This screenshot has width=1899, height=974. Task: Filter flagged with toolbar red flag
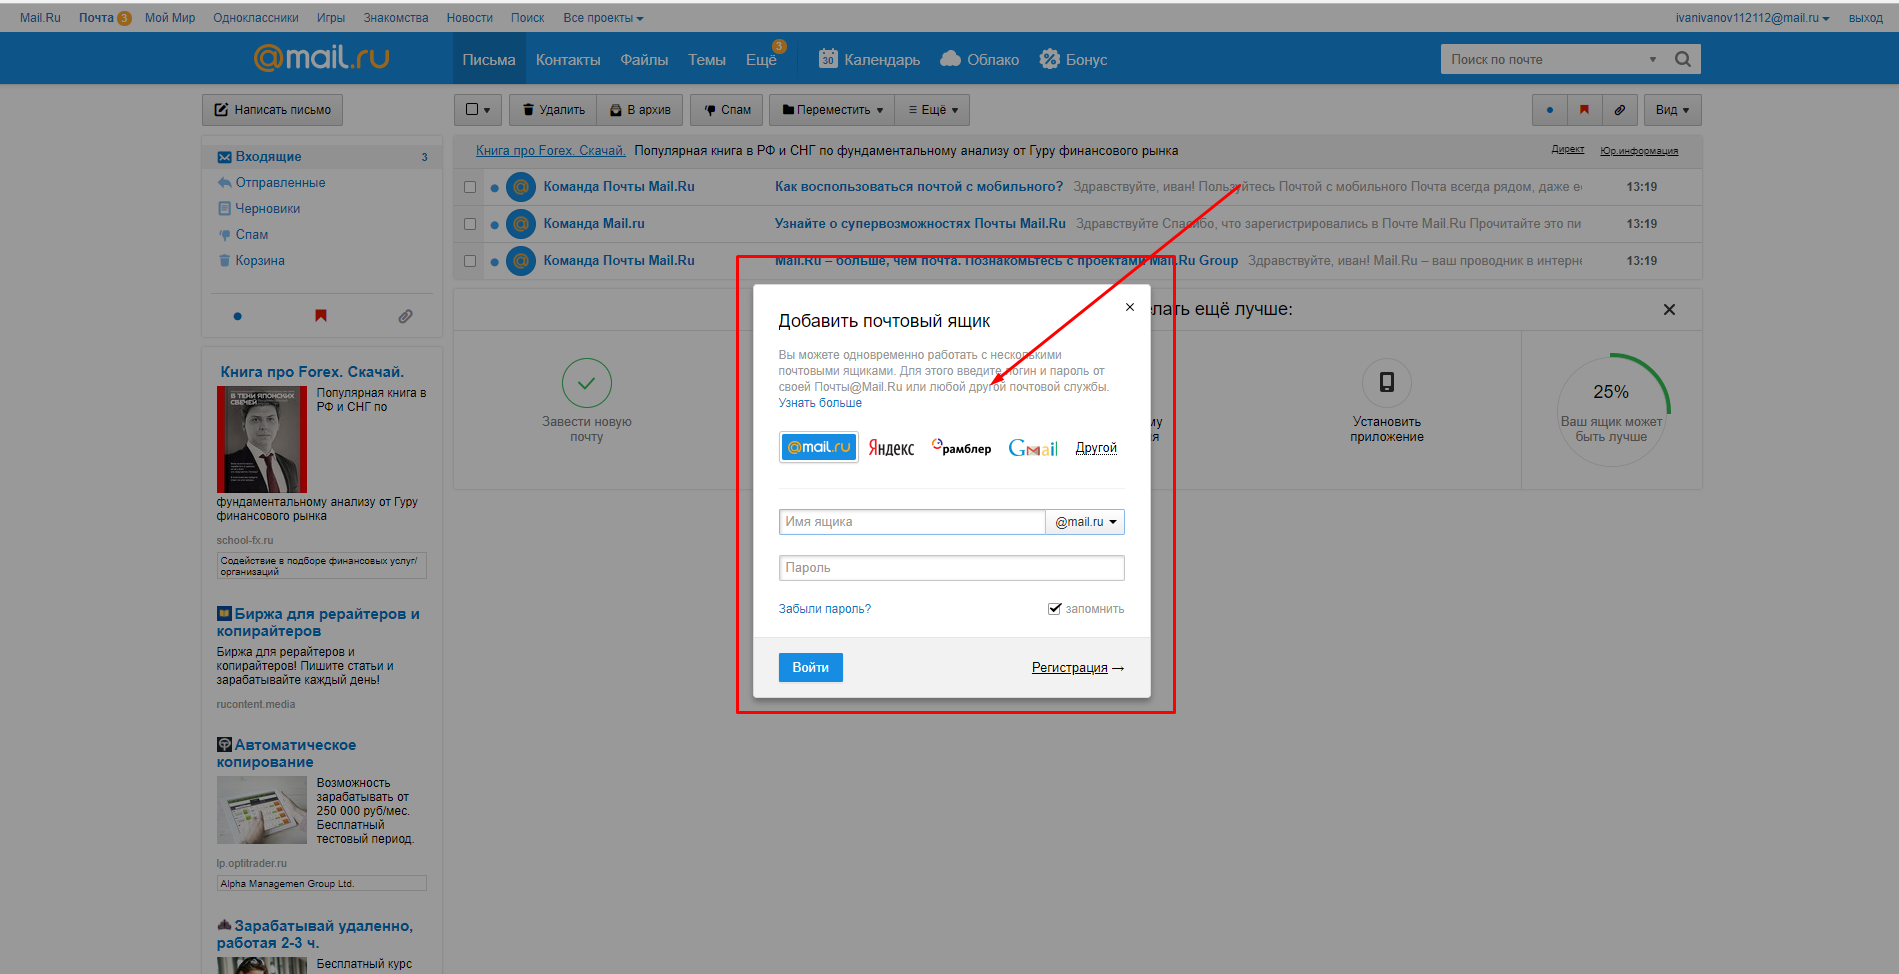click(x=1584, y=110)
